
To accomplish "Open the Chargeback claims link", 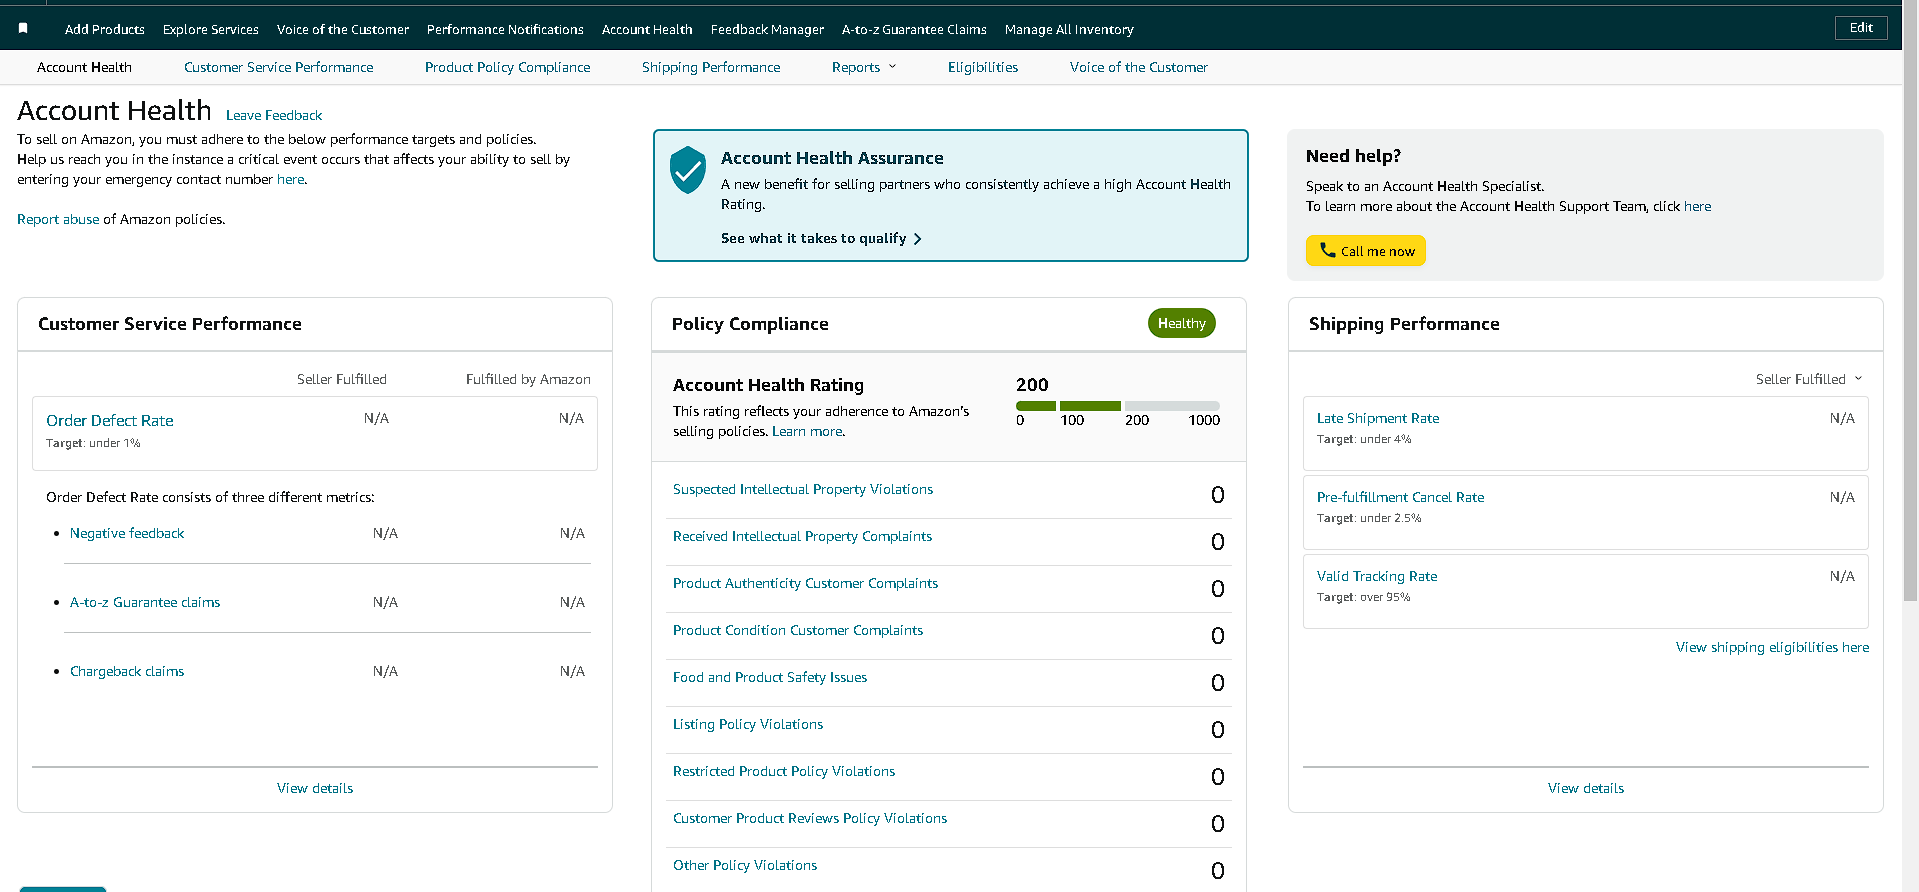I will pyautogui.click(x=127, y=671).
